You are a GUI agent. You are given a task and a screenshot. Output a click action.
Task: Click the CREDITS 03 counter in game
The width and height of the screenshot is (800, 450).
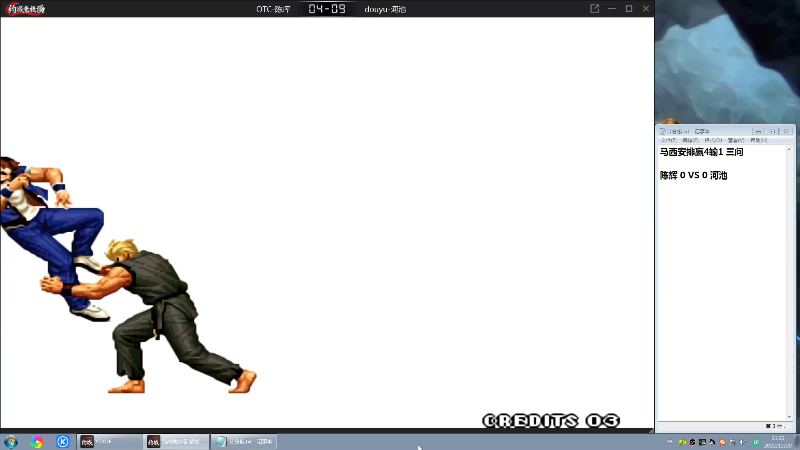[551, 420]
